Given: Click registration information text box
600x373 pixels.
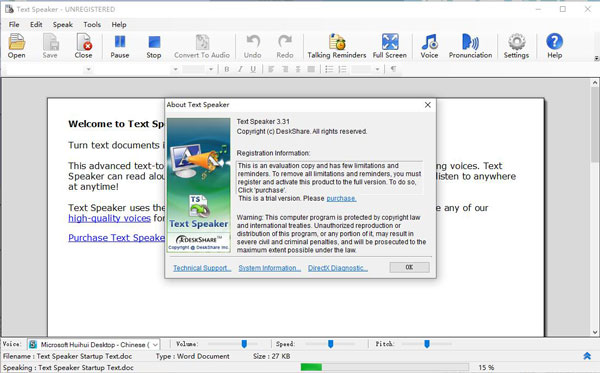Looking at the screenshot, I should tap(329, 178).
